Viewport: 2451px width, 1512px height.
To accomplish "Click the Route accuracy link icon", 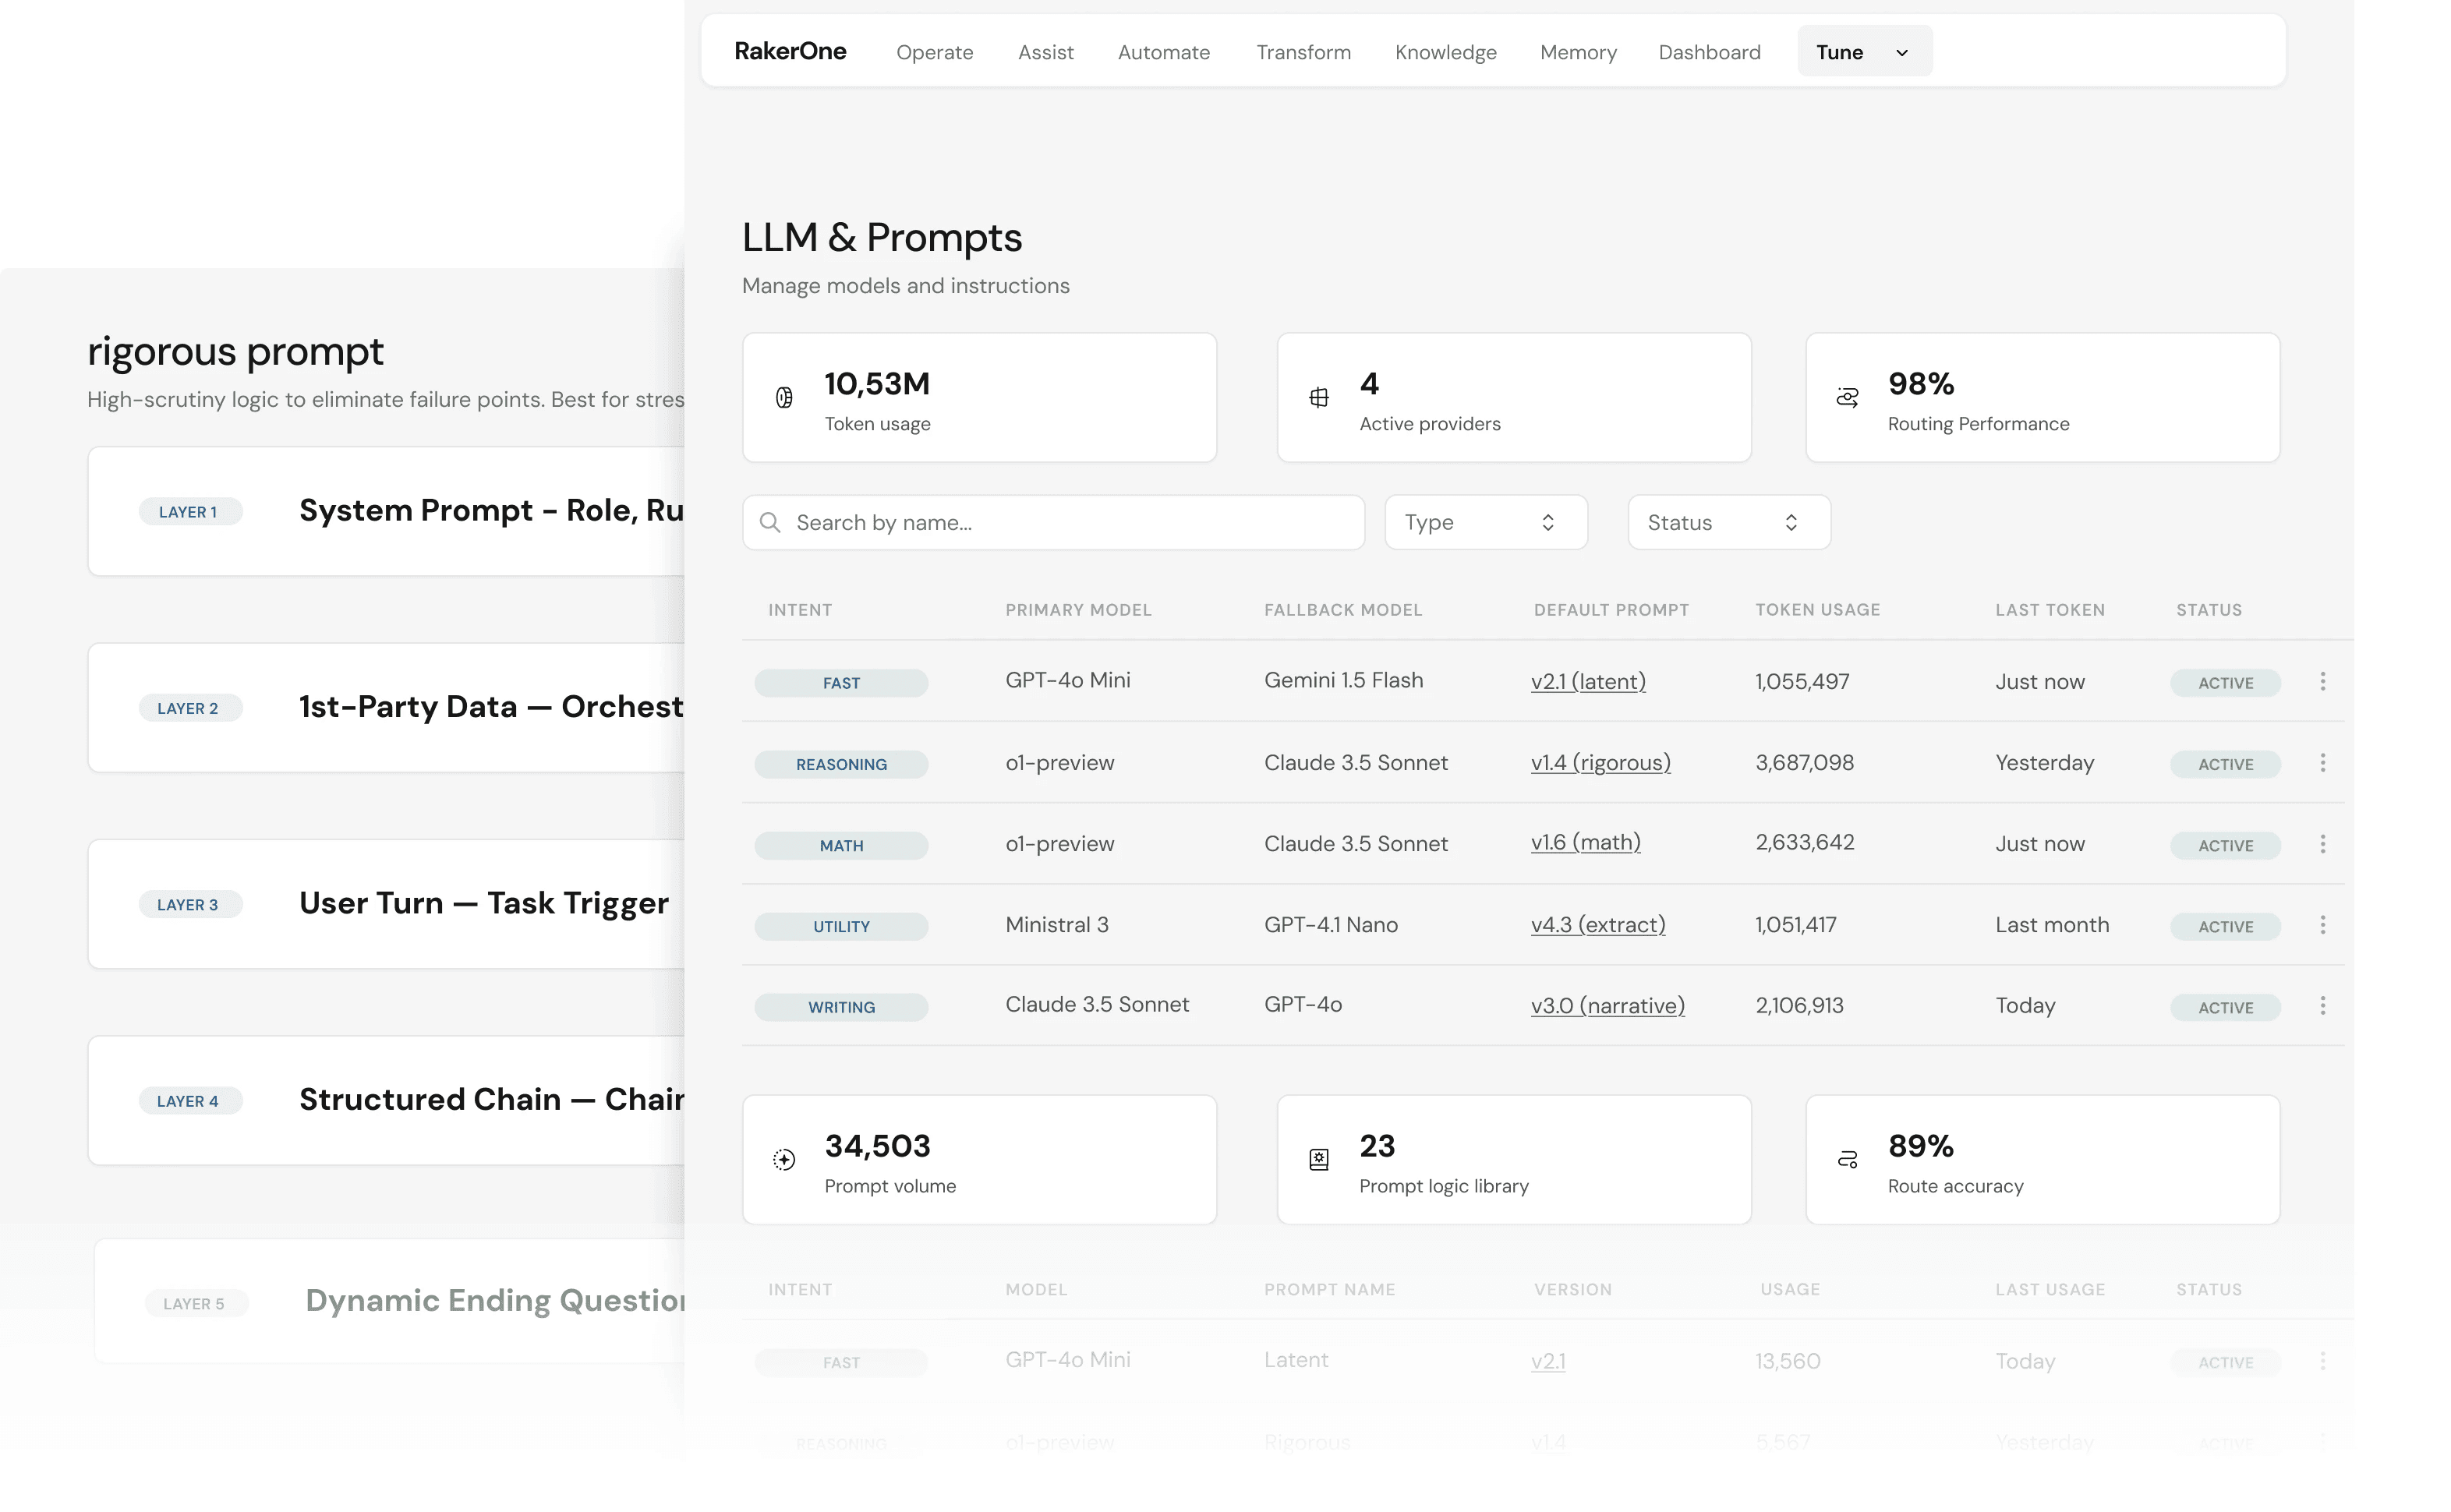I will point(1847,1159).
